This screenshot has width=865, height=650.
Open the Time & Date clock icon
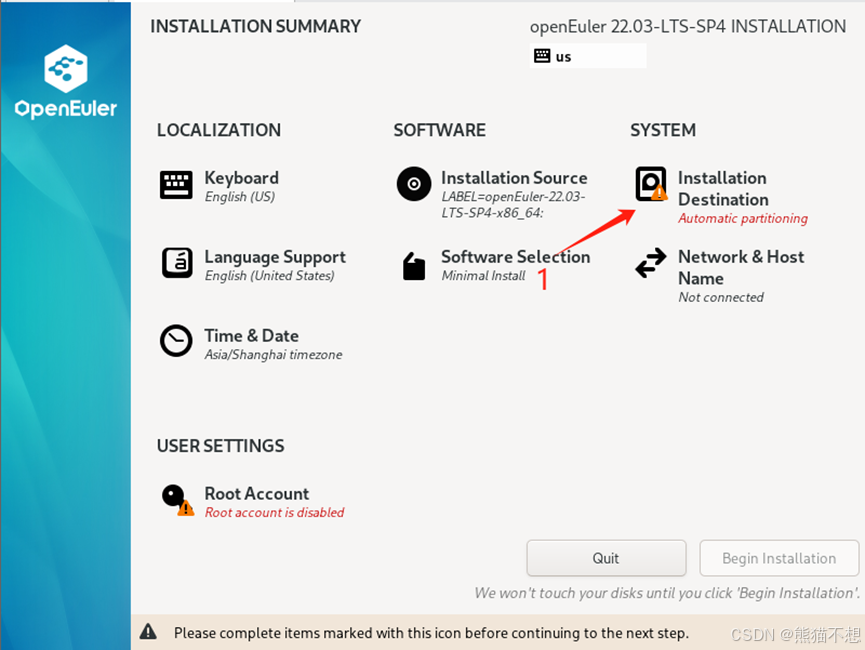176,340
